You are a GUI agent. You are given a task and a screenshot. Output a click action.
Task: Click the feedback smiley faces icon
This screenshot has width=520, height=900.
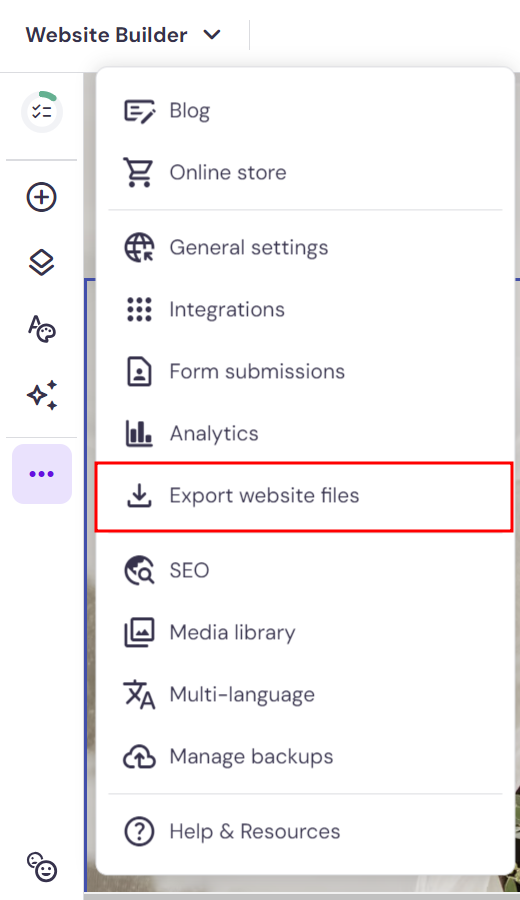coord(42,867)
